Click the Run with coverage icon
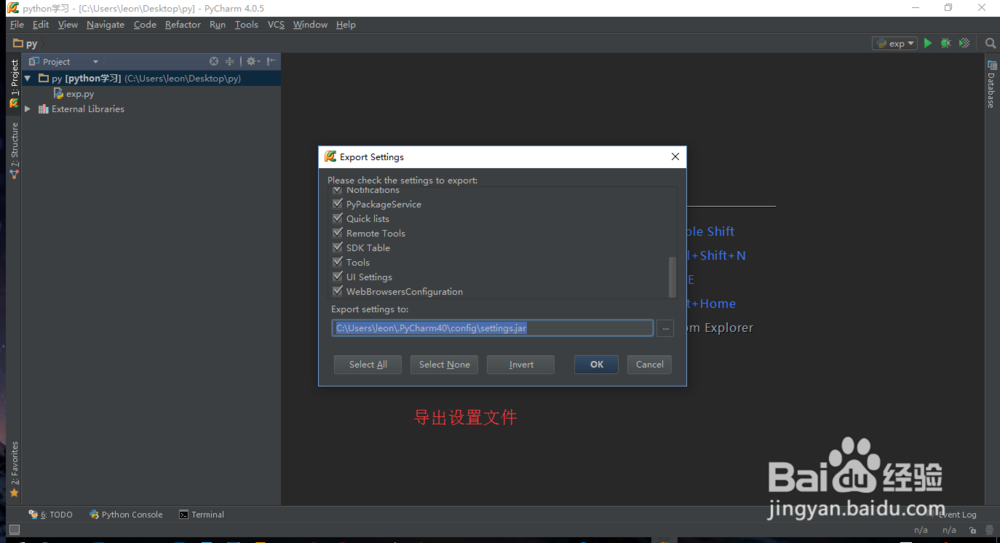Screen dimensions: 1000x543 (964, 43)
